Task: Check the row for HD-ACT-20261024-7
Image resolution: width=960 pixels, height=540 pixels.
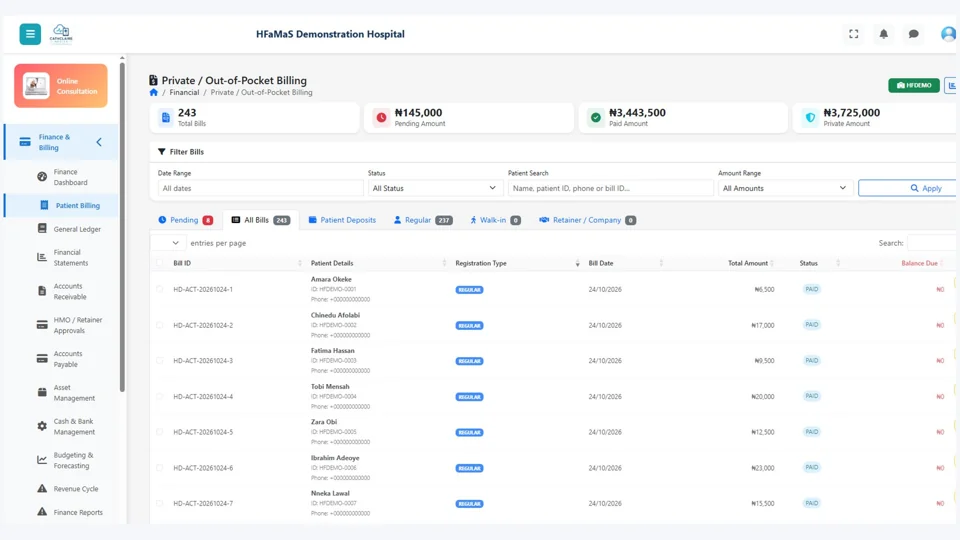Action: point(160,503)
